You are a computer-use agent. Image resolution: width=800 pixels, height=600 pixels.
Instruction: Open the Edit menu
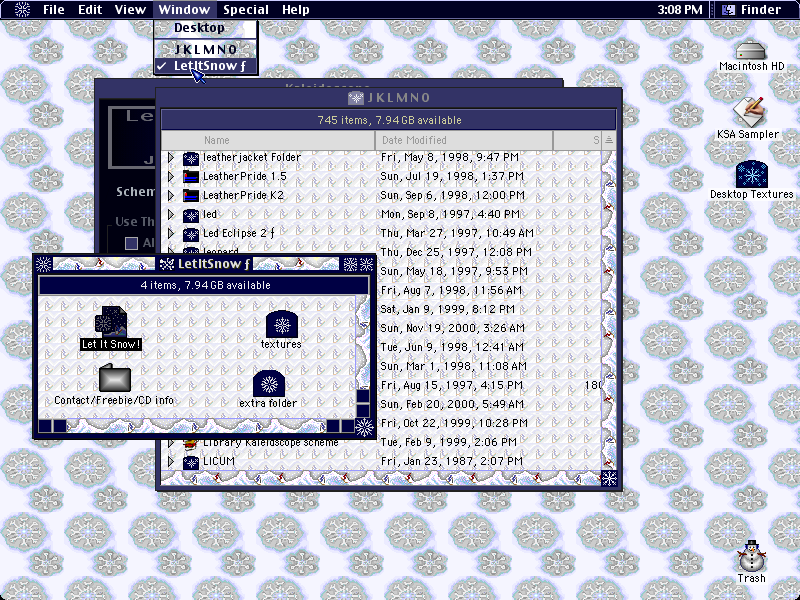pyautogui.click(x=90, y=9)
